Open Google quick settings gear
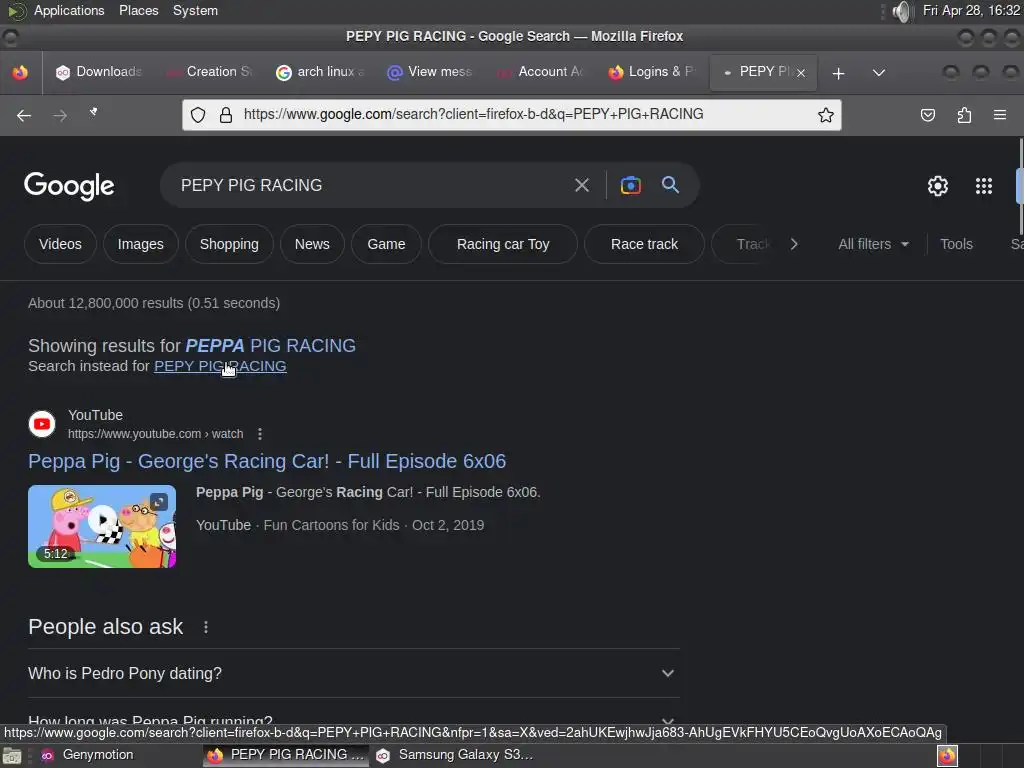 [x=938, y=186]
